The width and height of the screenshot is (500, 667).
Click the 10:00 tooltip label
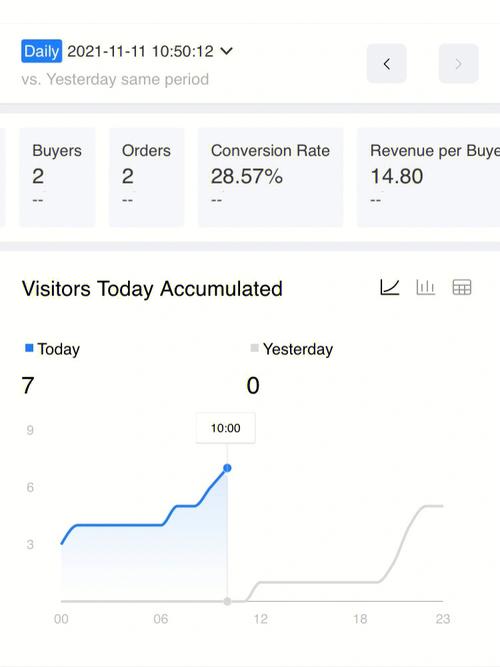point(226,428)
